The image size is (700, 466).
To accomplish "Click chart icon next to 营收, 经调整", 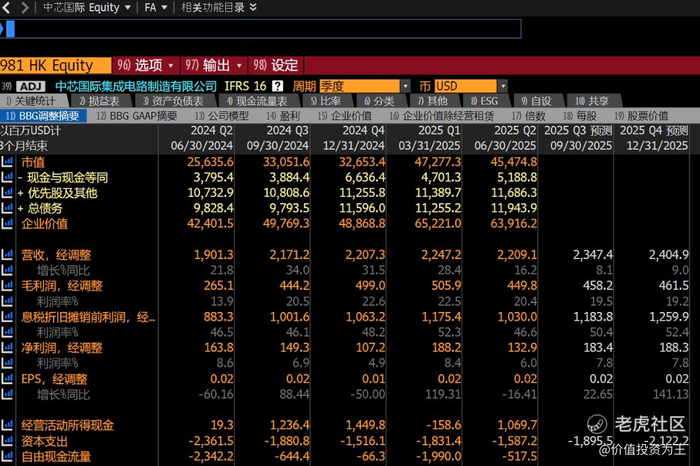I will click(8, 255).
